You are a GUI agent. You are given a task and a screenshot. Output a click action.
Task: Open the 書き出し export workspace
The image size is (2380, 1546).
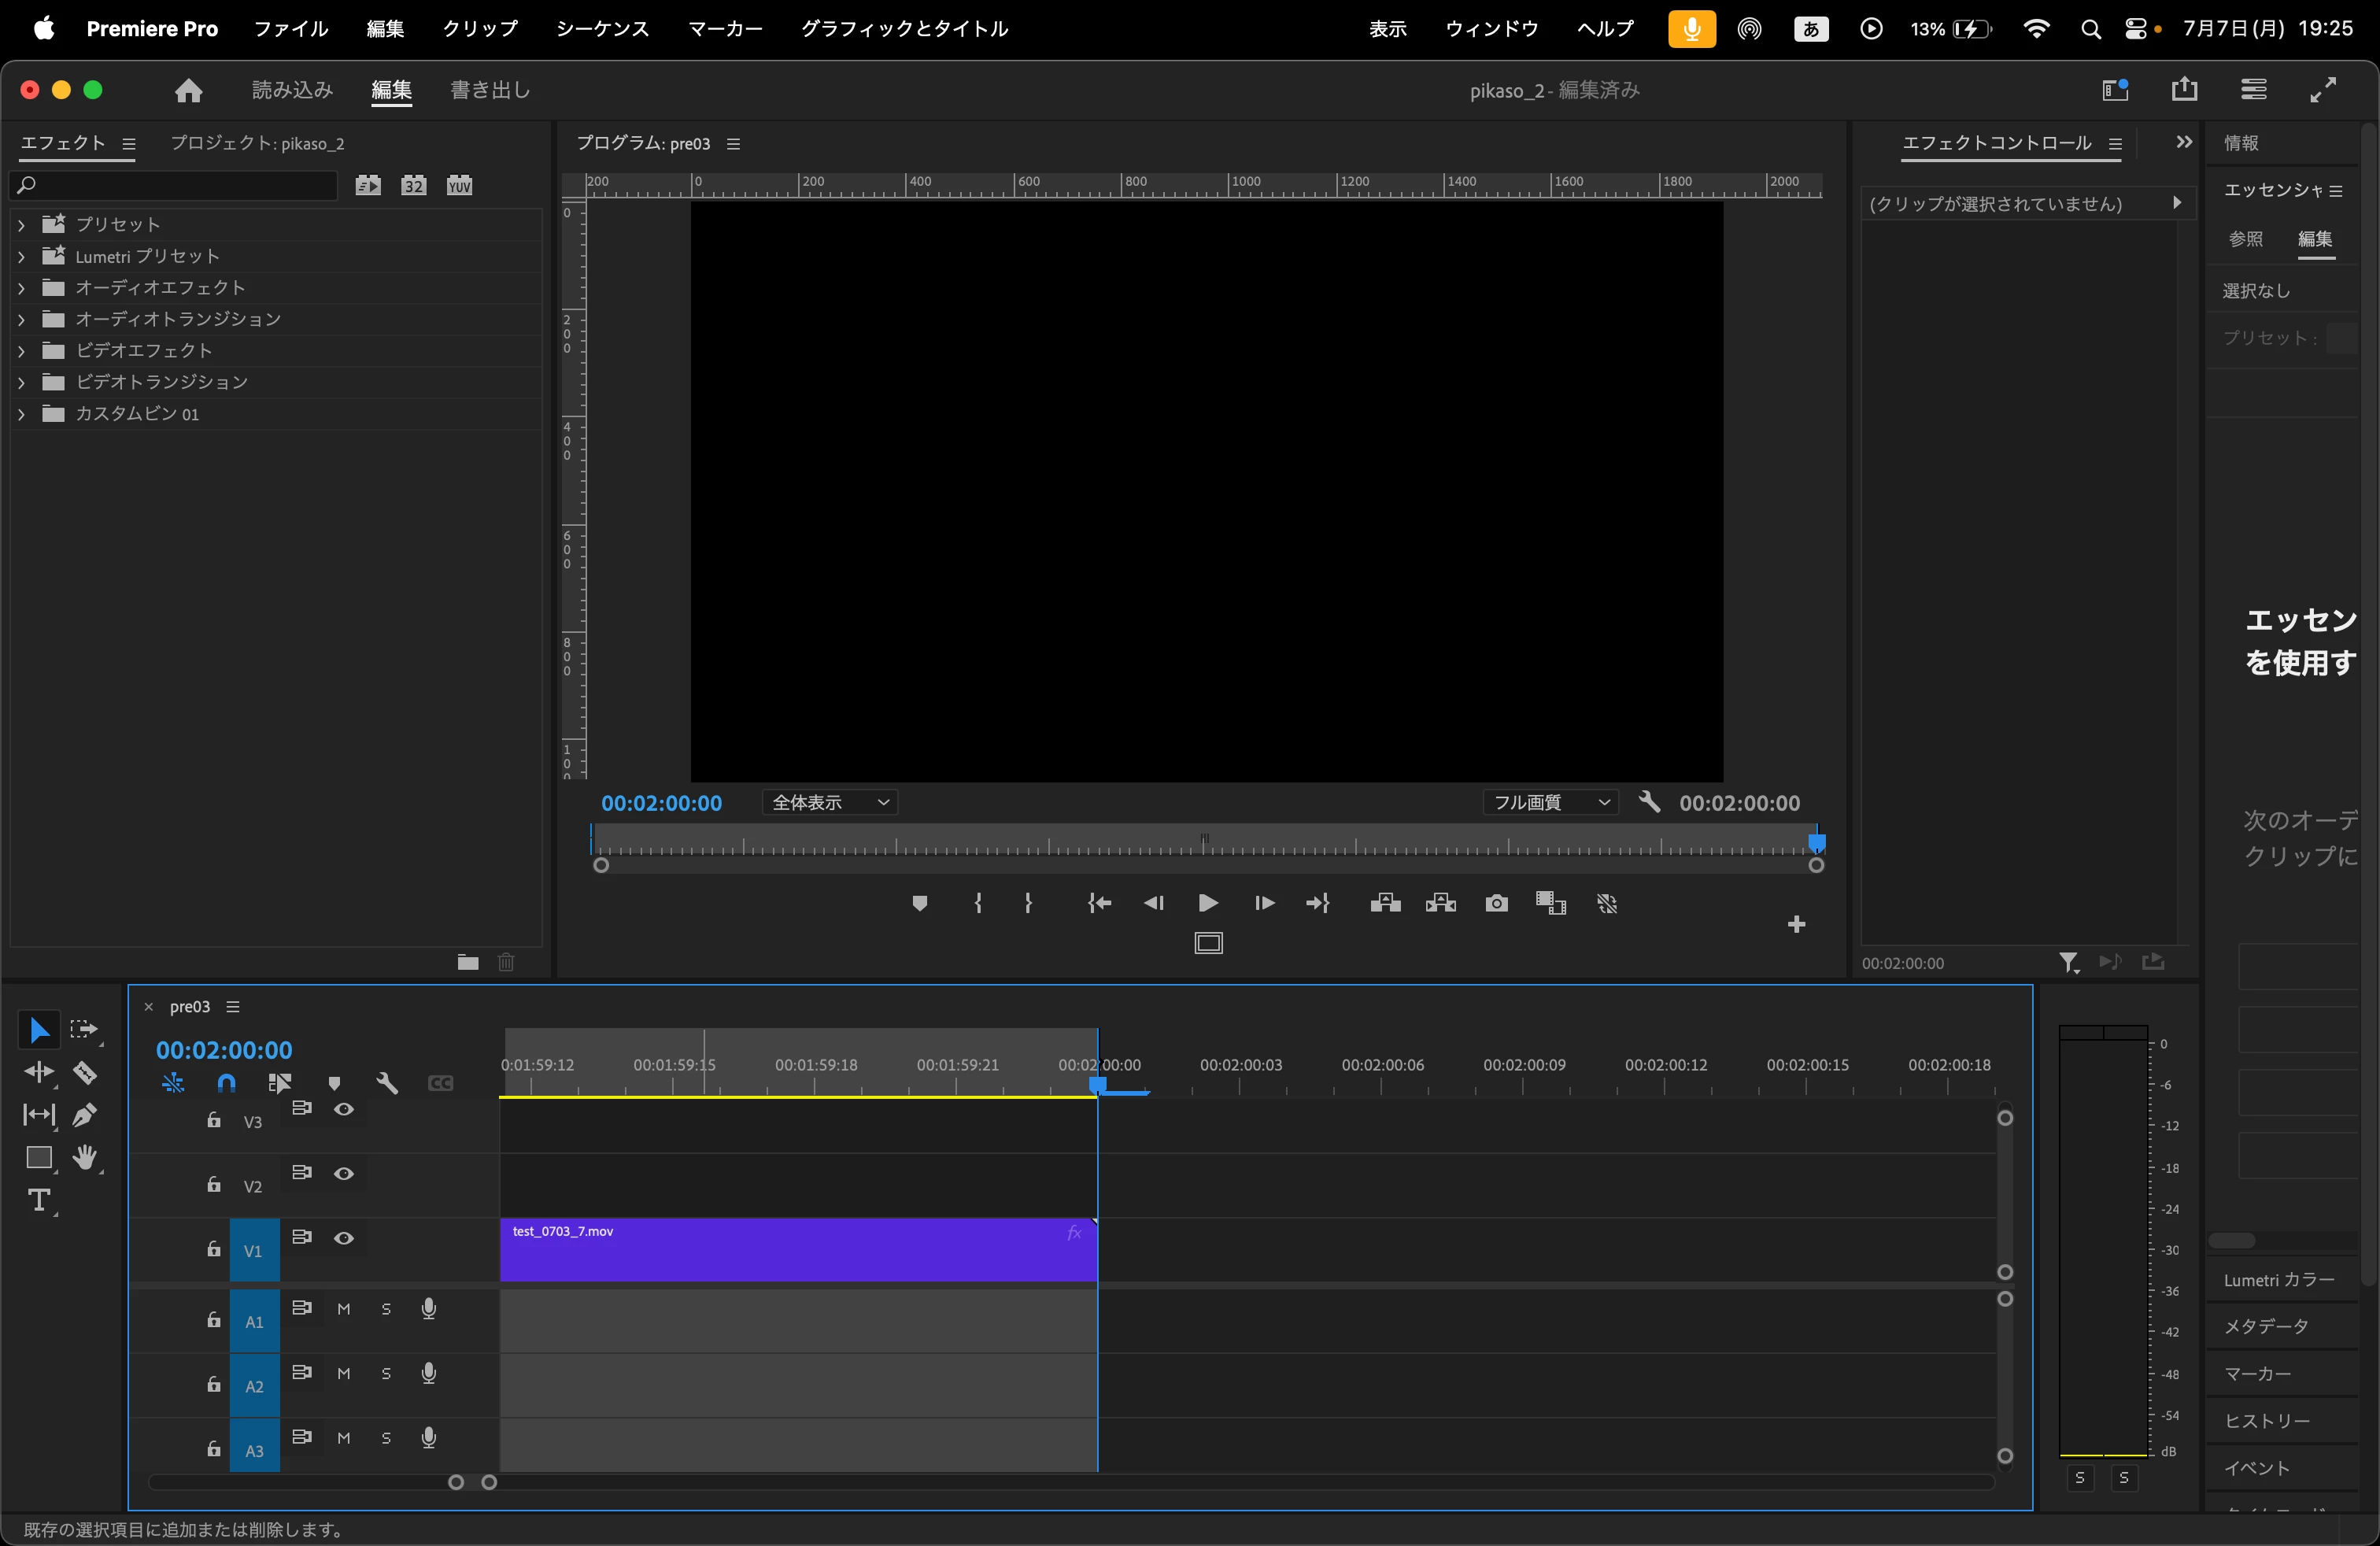tap(490, 90)
